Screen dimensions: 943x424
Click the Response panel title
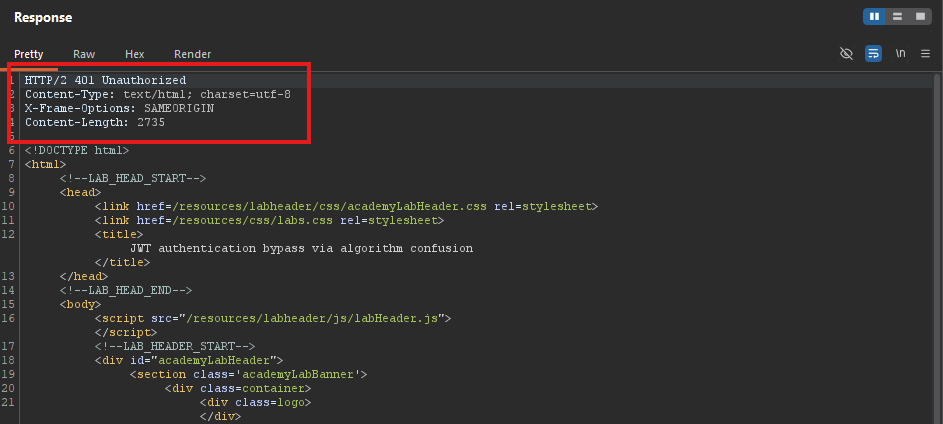(43, 17)
